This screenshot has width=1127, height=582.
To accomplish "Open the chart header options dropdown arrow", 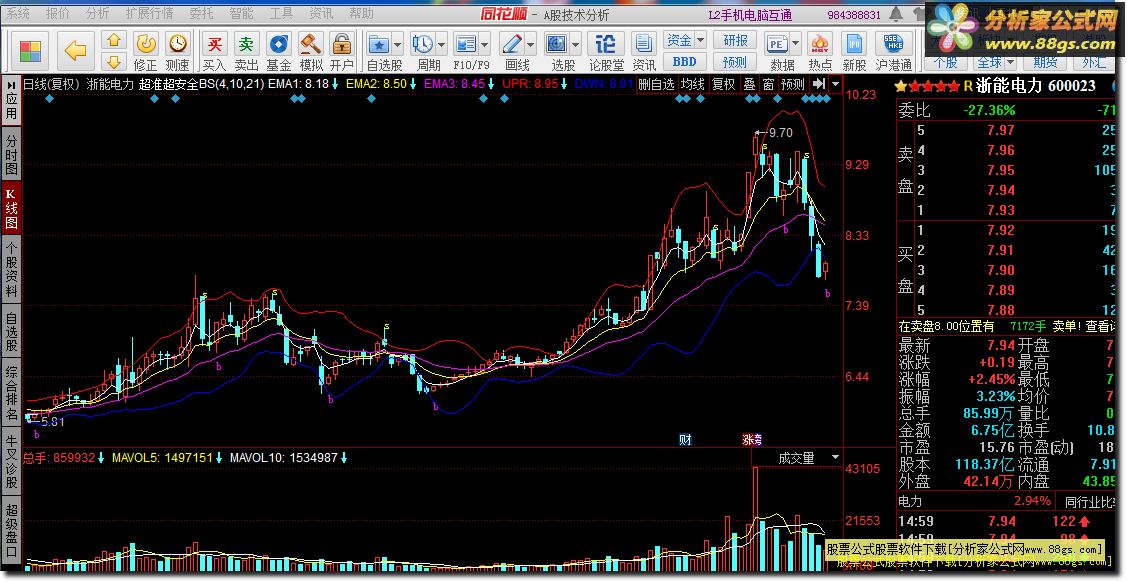I will [x=834, y=84].
